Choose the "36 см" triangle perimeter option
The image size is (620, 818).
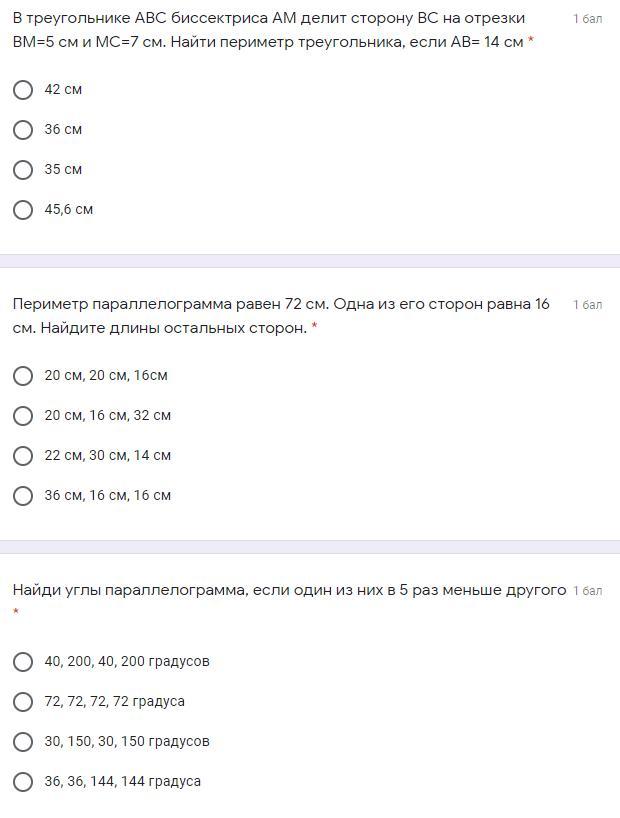23,130
